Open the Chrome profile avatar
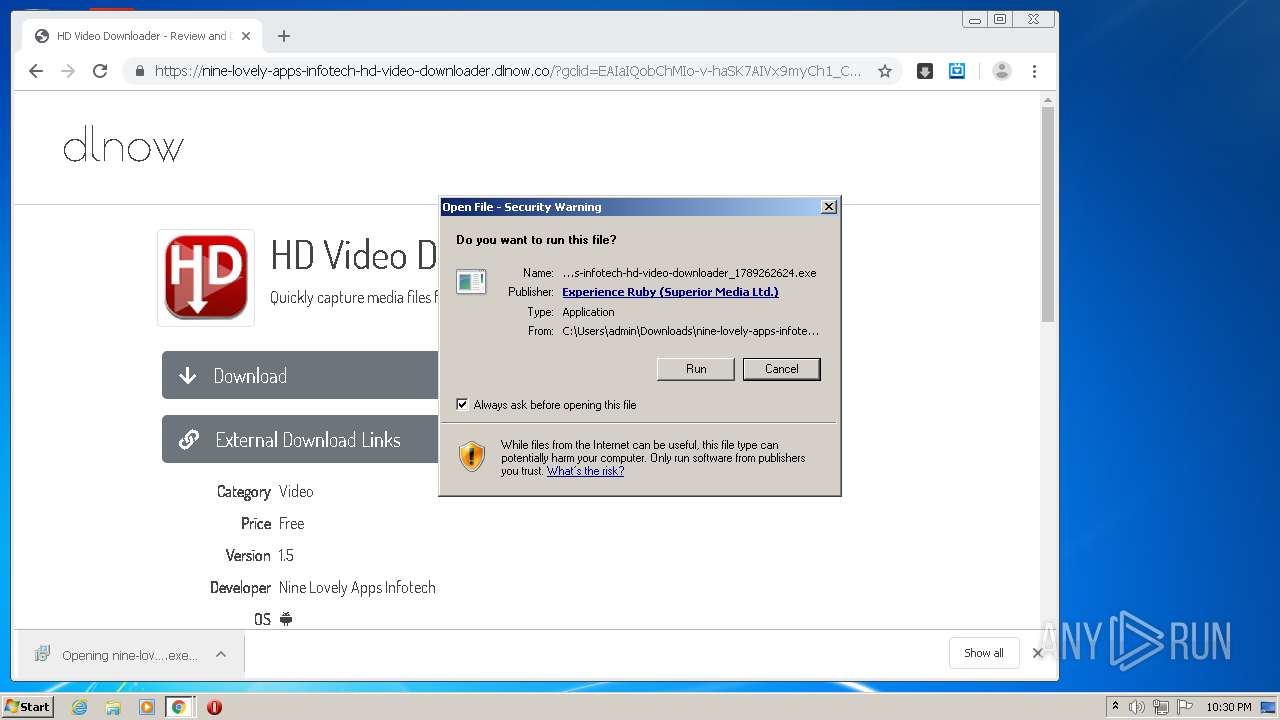This screenshot has height=720, width=1280. pos(1002,71)
